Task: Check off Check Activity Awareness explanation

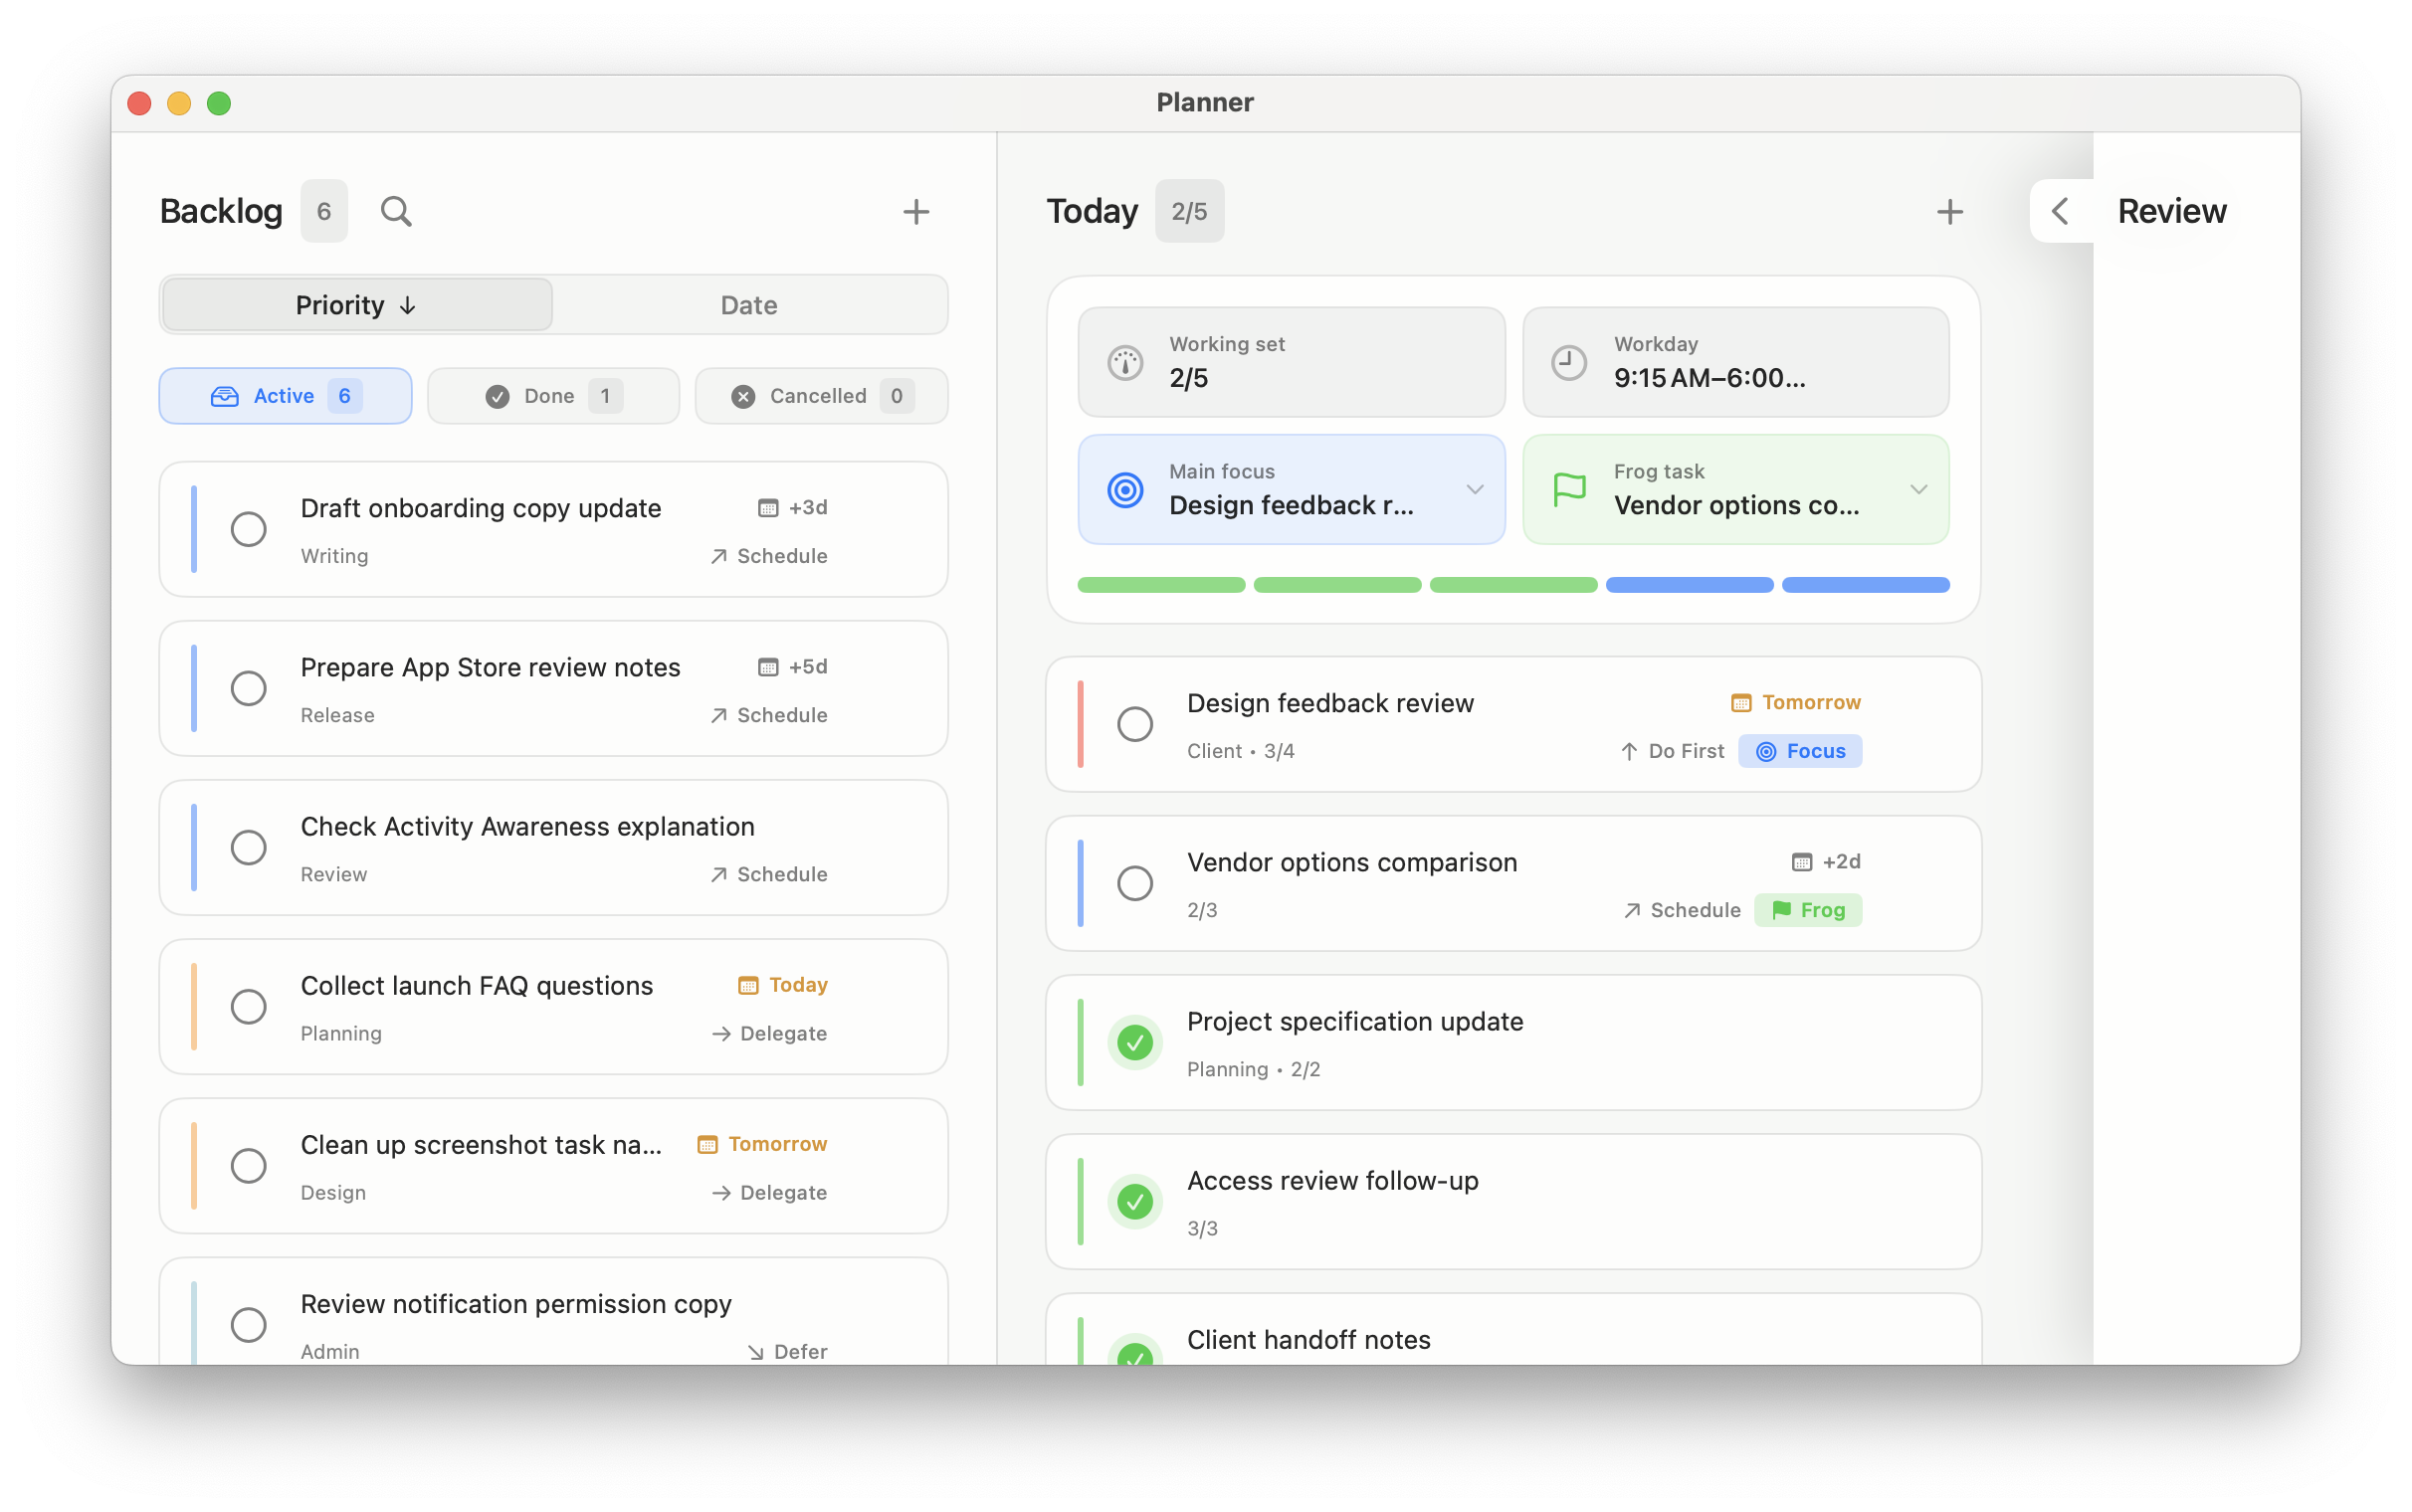Action: pos(248,847)
